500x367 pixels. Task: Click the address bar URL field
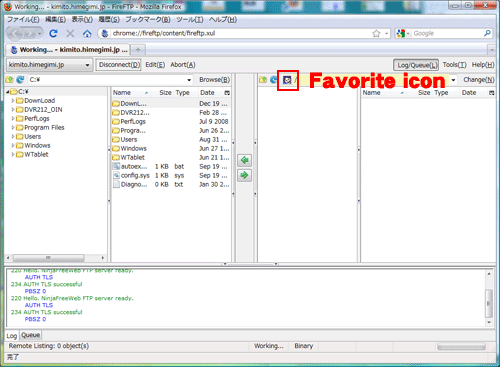click(240, 33)
